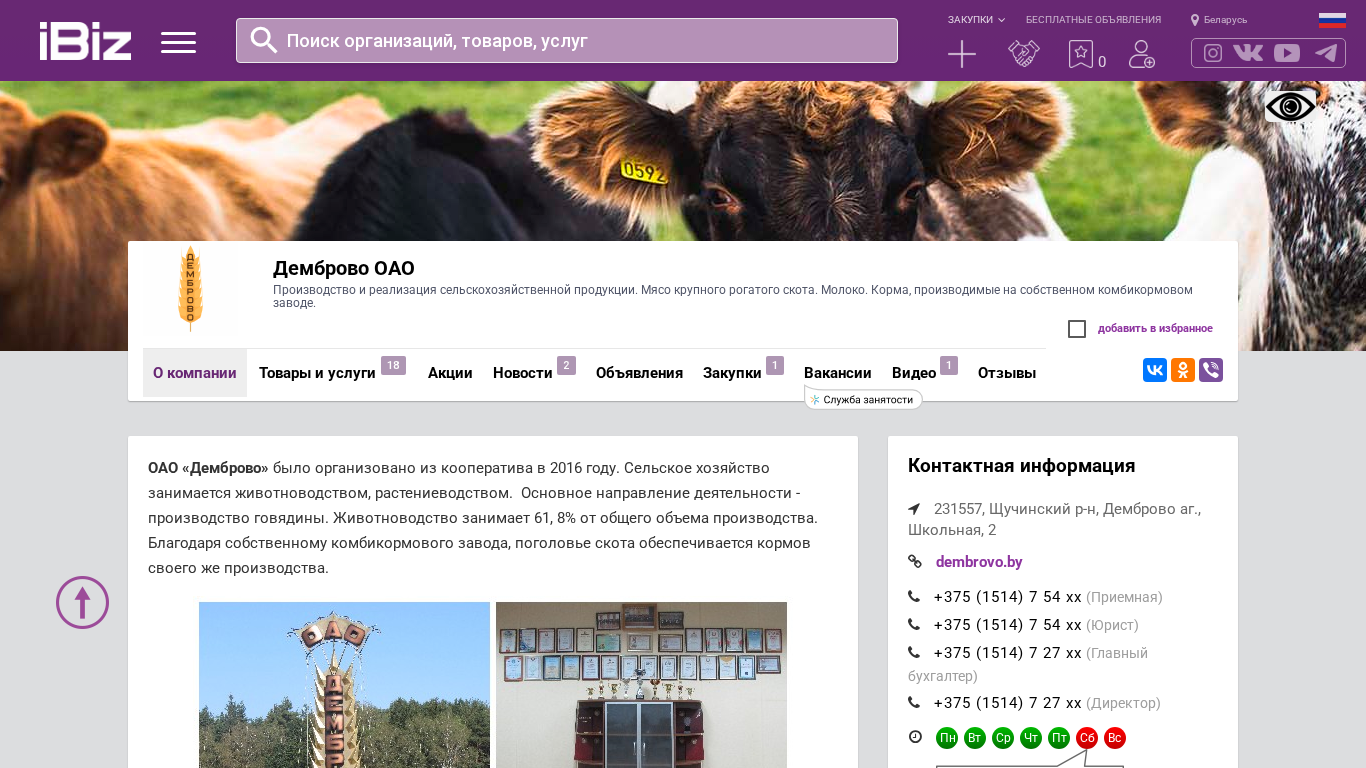Reveal the Директор phone number
The image size is (1366, 768).
[1008, 703]
